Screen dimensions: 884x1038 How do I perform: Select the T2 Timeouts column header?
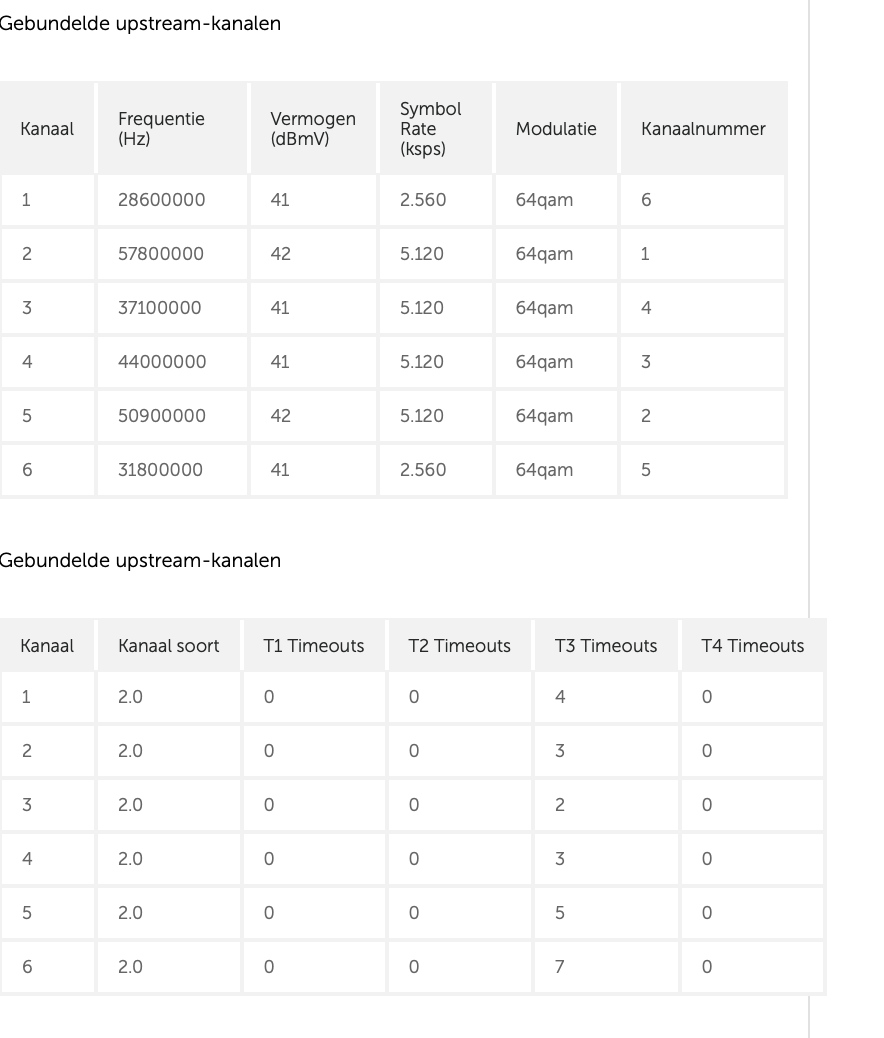coord(459,646)
